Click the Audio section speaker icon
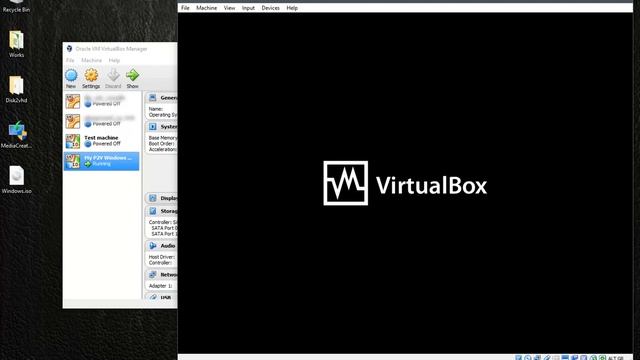Image resolution: width=640 pixels, height=360 pixels. tap(153, 246)
